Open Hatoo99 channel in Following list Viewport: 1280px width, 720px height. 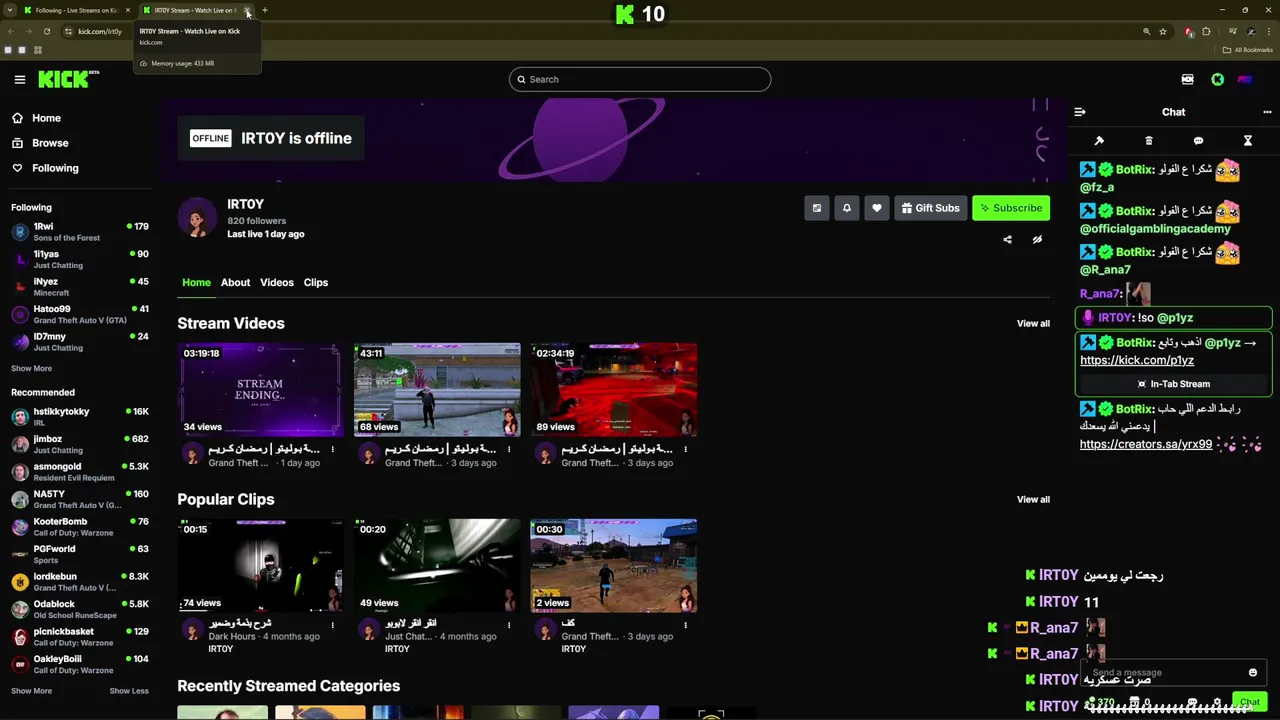click(x=80, y=315)
